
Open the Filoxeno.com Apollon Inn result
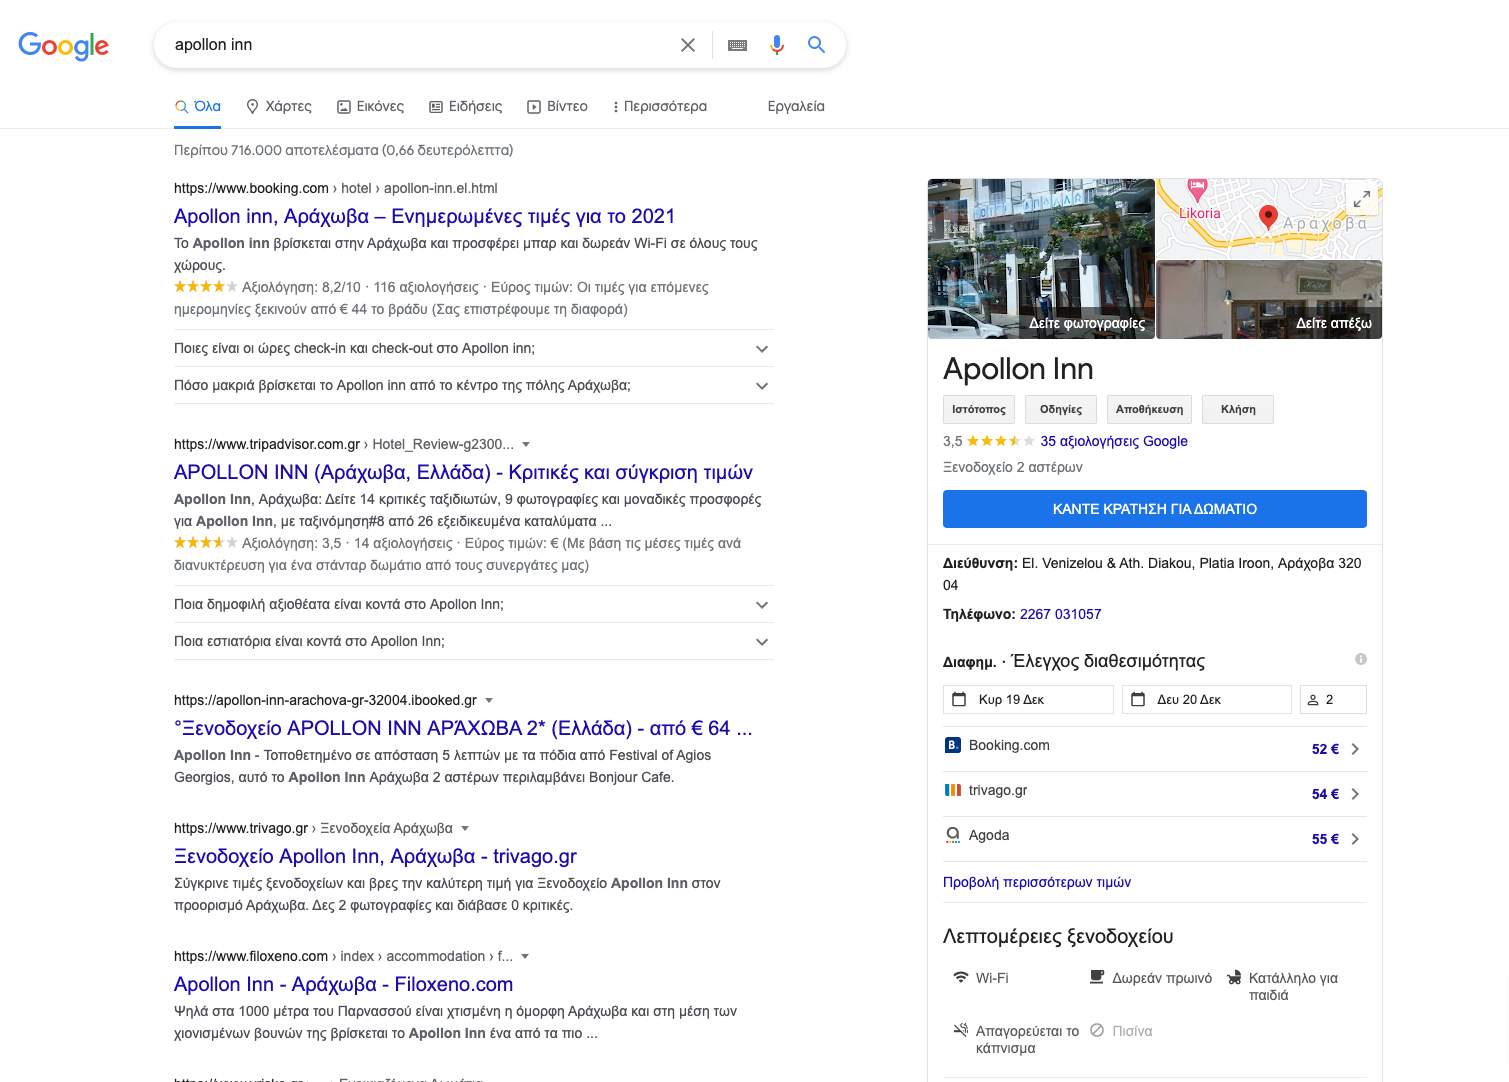tap(343, 984)
